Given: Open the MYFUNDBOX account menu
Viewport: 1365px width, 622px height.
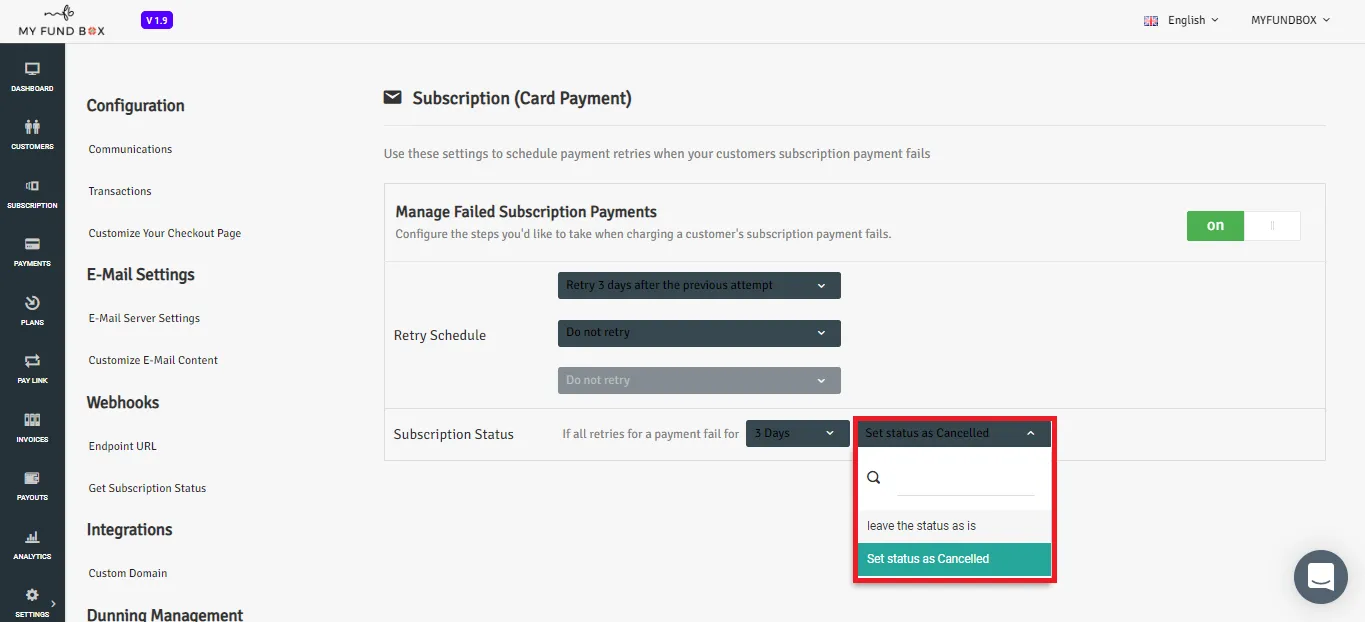Looking at the screenshot, I should (1291, 20).
